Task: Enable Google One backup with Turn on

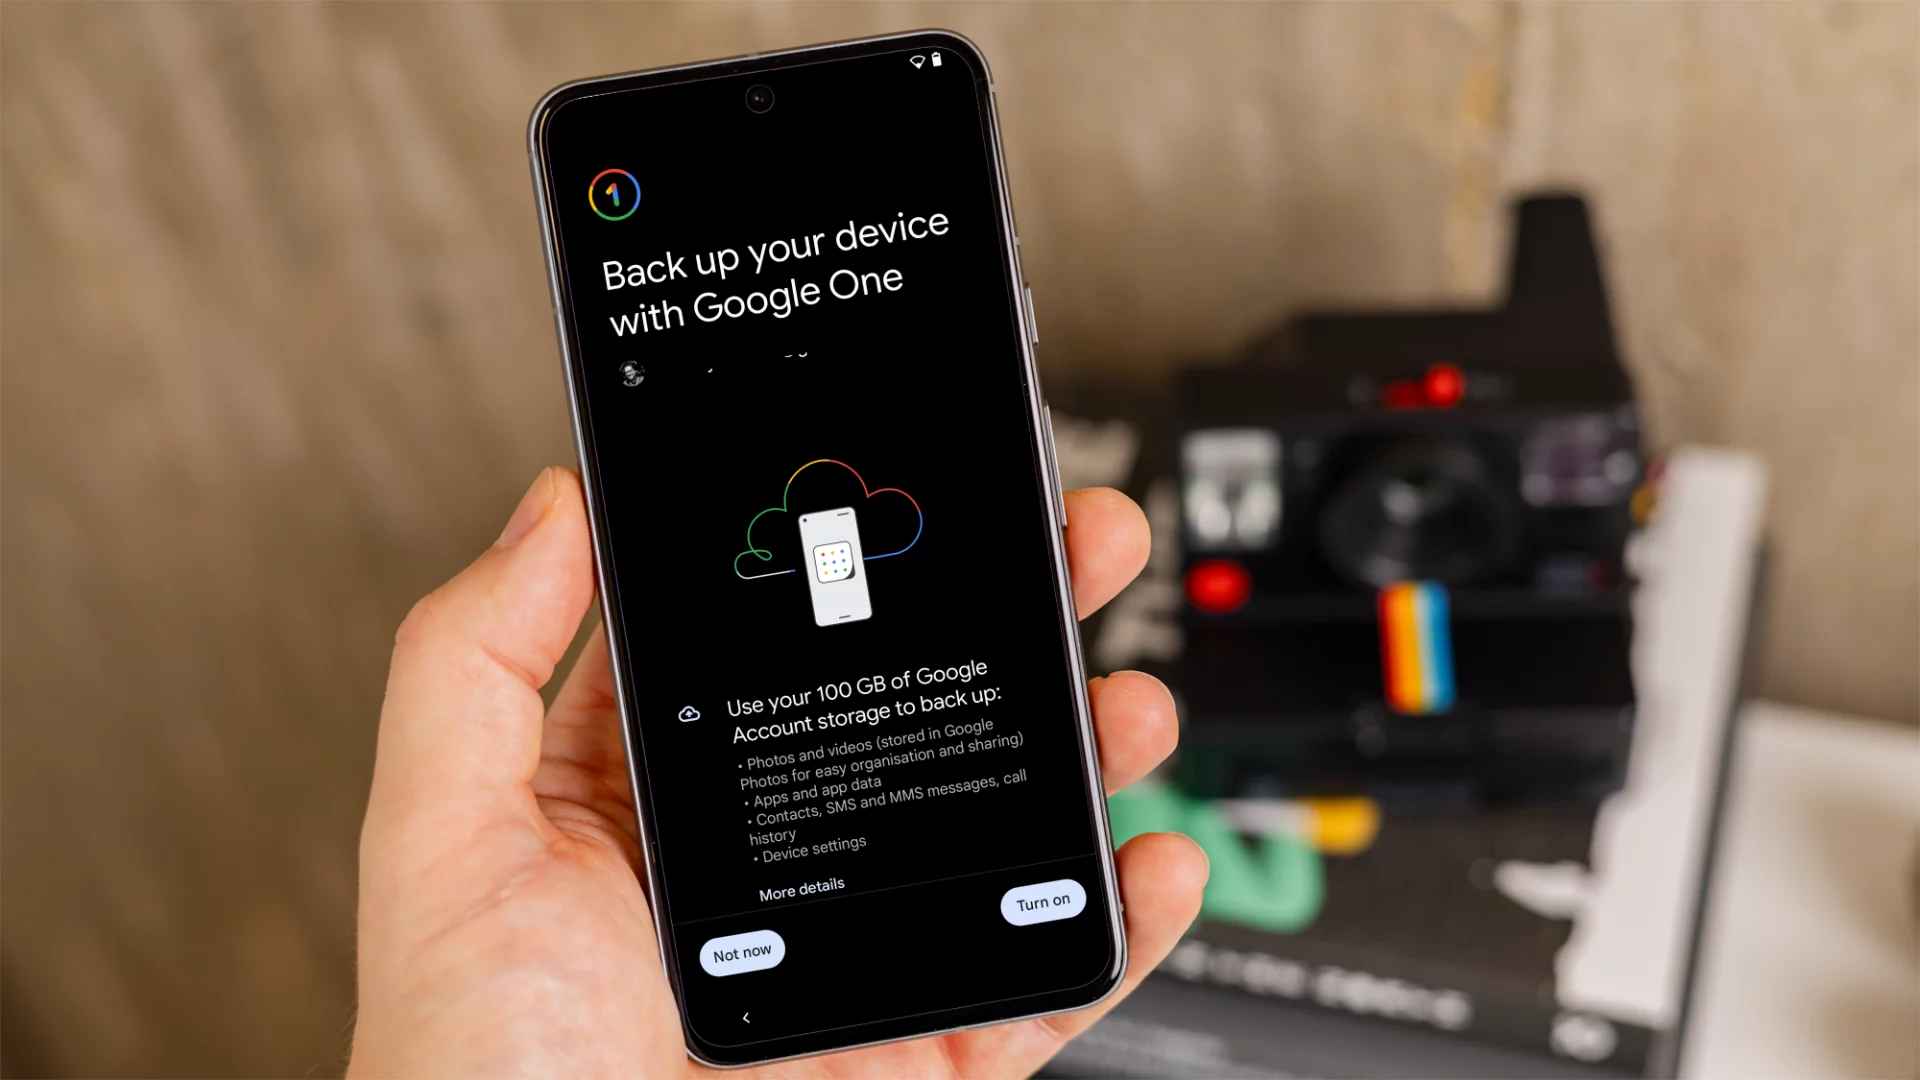Action: click(x=1042, y=901)
